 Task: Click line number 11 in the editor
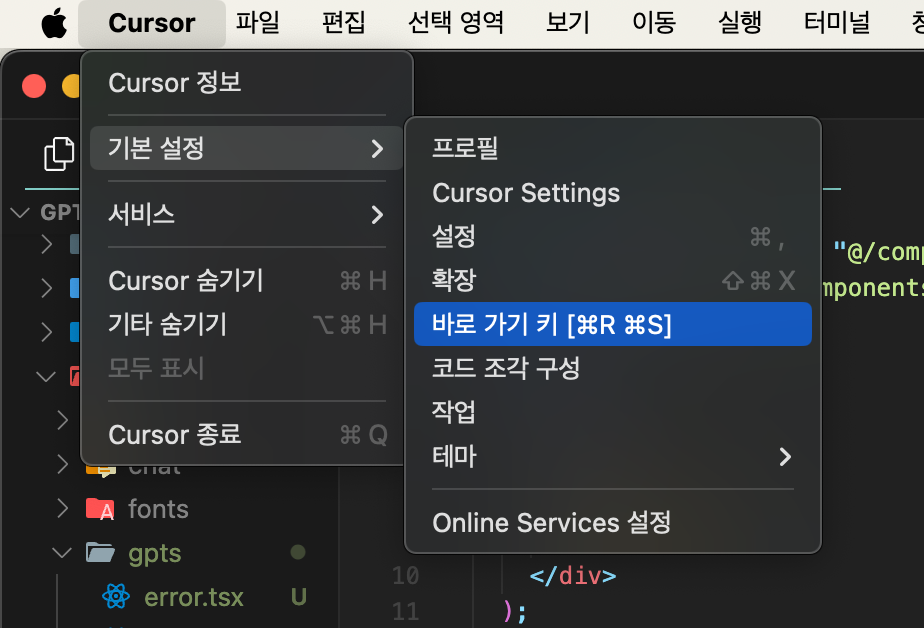pyautogui.click(x=405, y=612)
